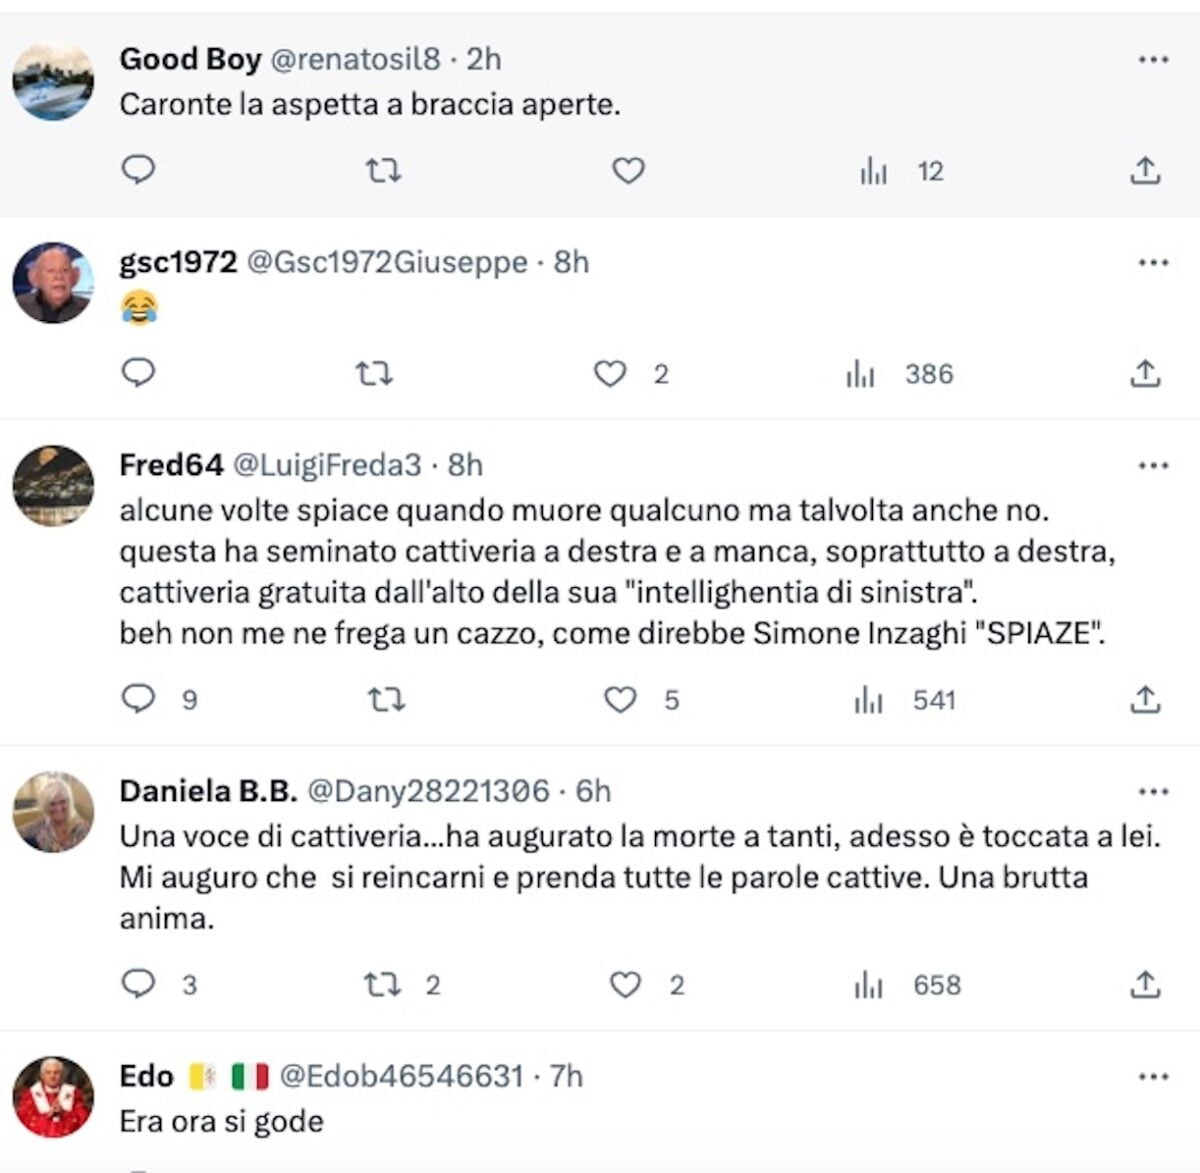Share Good Boy's tweet
The height and width of the screenshot is (1173, 1200).
coord(1145,171)
